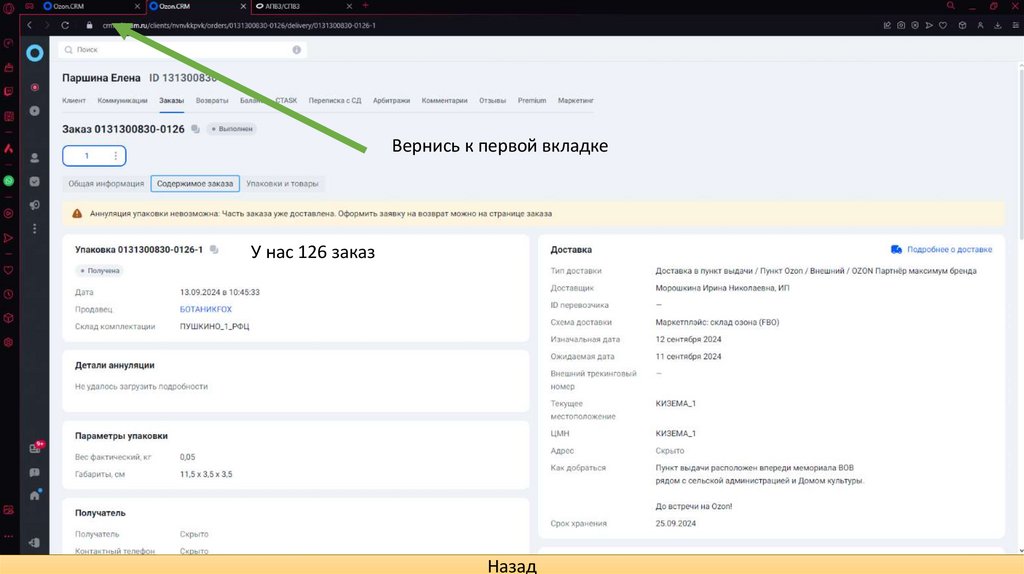This screenshot has height=574, width=1024.
Task: Open the clock history icon in browser sidebar
Action: [8, 295]
